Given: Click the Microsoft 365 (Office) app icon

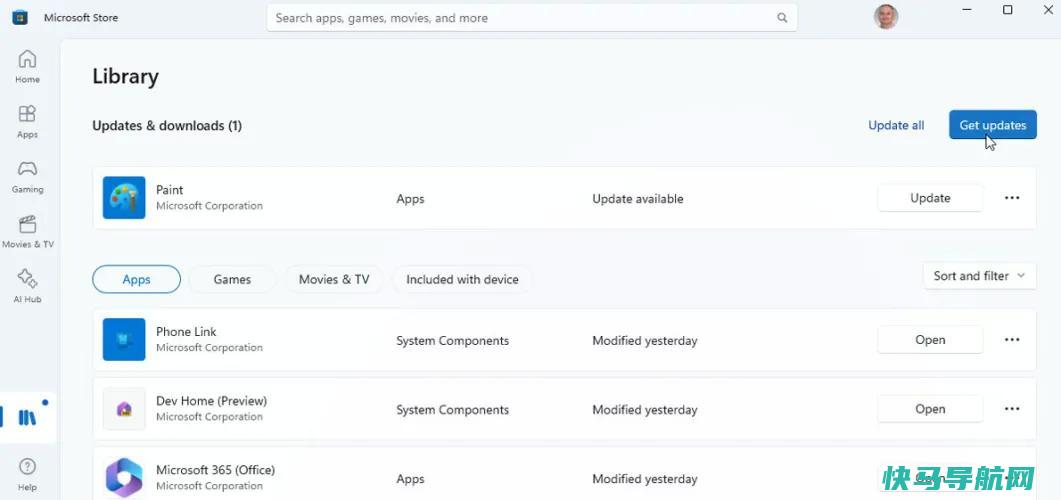Looking at the screenshot, I should (124, 478).
